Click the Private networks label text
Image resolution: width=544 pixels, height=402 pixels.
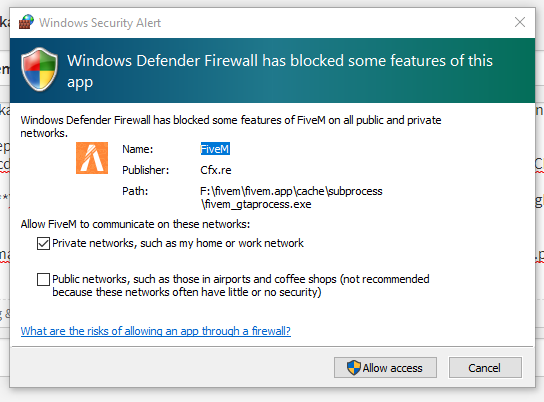click(x=178, y=243)
